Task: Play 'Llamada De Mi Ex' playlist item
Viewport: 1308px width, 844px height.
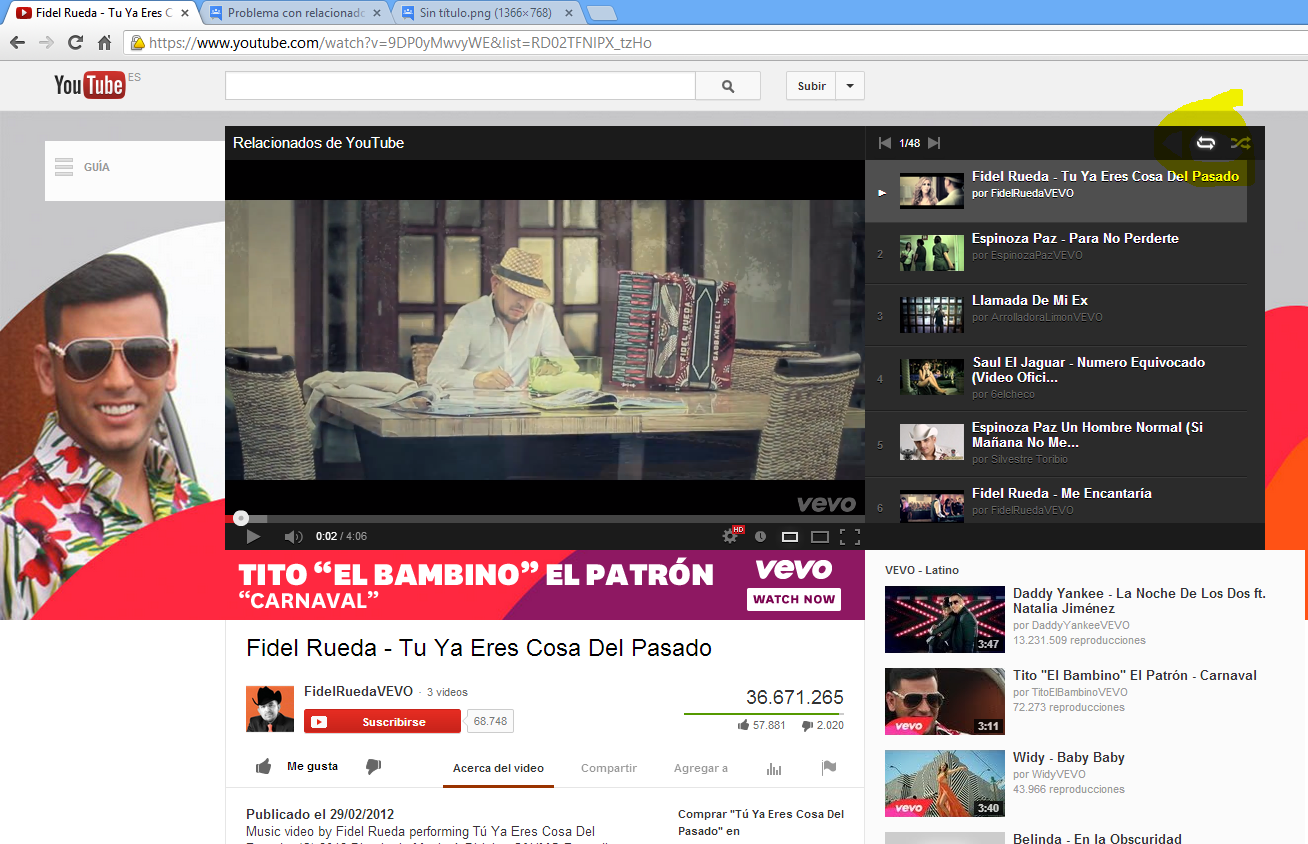Action: 1056,315
